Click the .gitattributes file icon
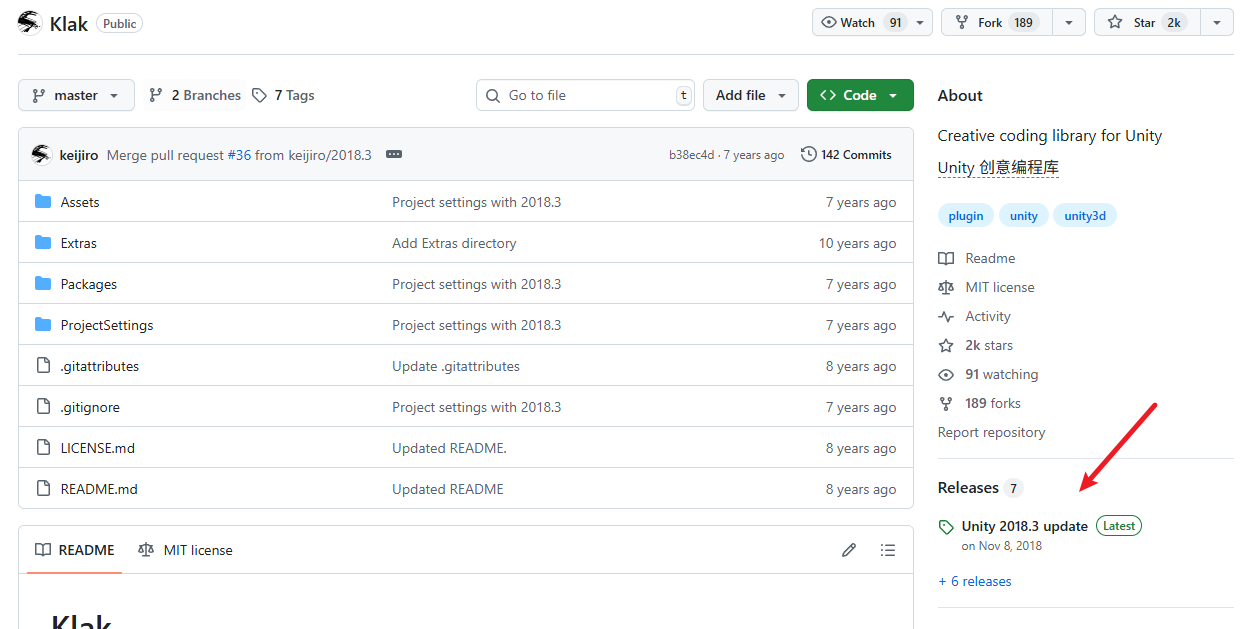 43,366
